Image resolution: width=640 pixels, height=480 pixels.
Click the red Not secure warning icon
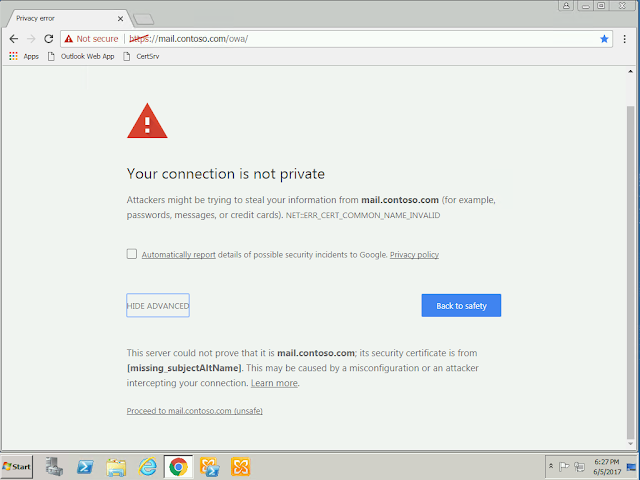pos(69,39)
